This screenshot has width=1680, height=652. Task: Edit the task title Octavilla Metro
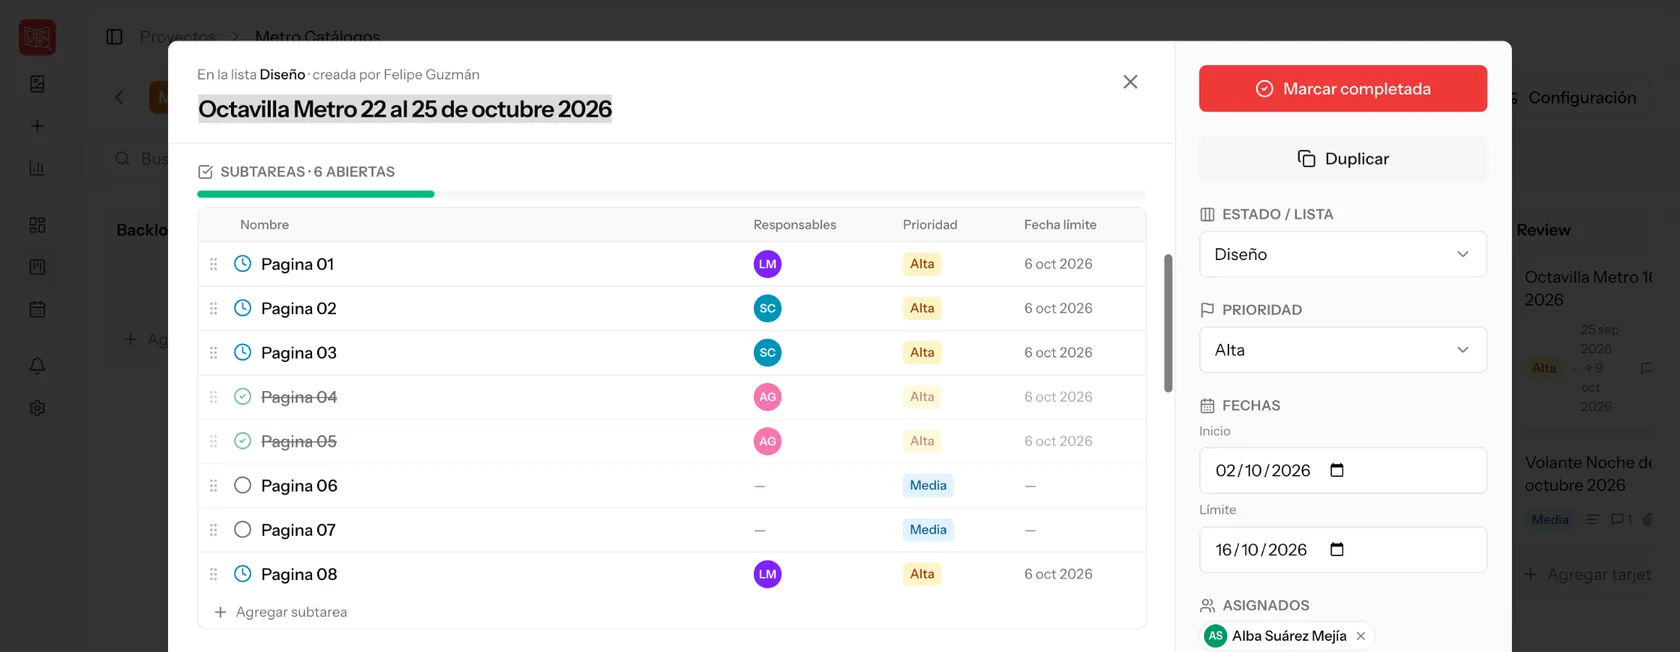(405, 109)
